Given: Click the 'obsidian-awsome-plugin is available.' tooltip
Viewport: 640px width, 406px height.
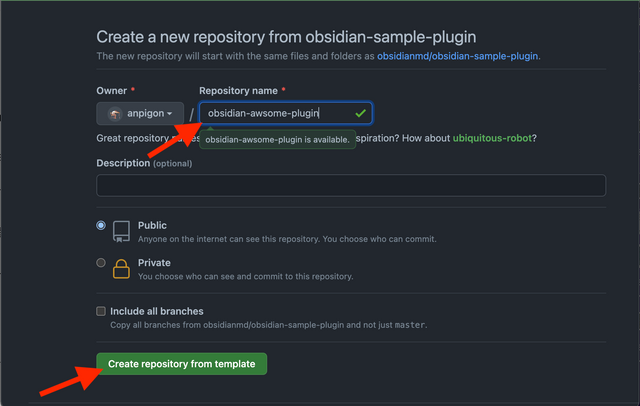Looking at the screenshot, I should click(x=278, y=140).
